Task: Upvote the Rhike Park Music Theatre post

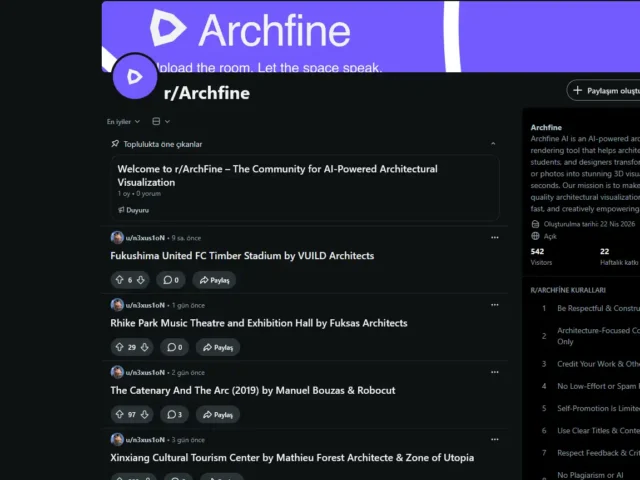Action: point(119,347)
